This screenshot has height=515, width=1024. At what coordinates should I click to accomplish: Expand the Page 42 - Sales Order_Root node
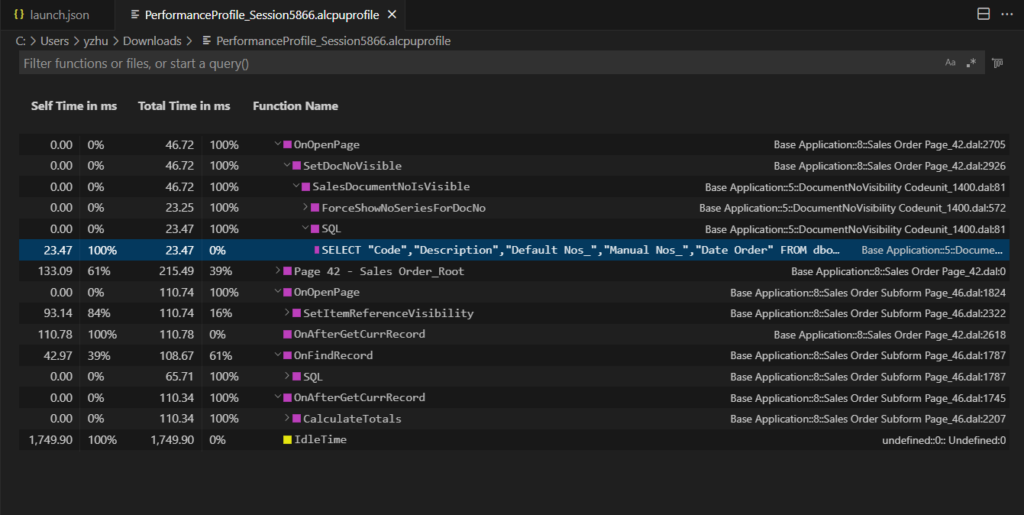coord(279,271)
